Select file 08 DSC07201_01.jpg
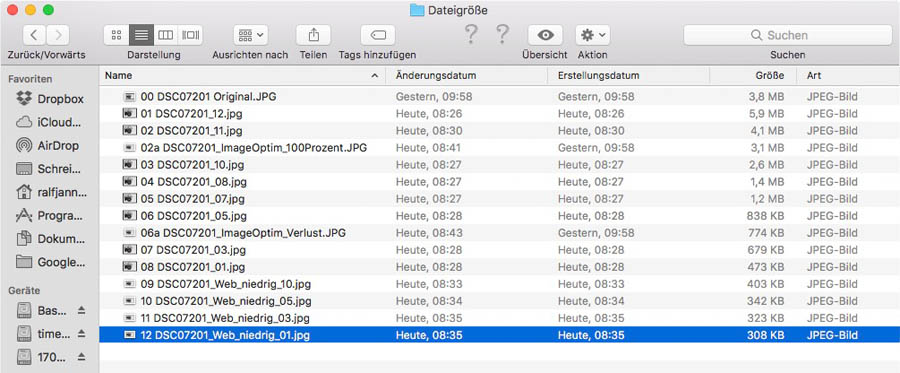 click(499, 267)
